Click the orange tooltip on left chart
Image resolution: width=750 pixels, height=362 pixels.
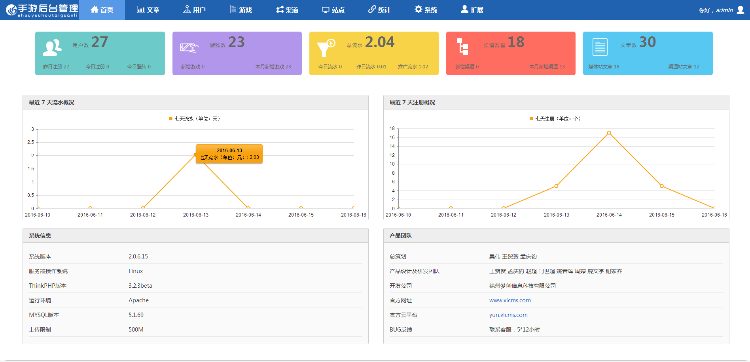coord(229,154)
